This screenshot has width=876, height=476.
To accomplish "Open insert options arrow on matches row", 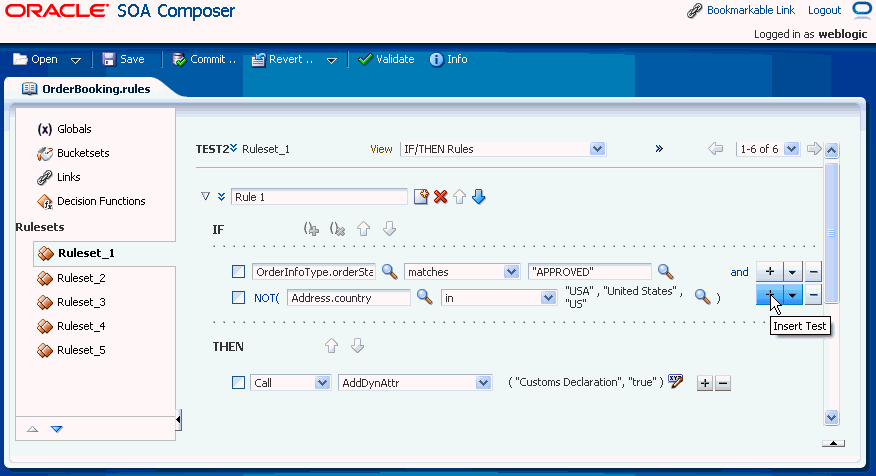I will (x=793, y=272).
